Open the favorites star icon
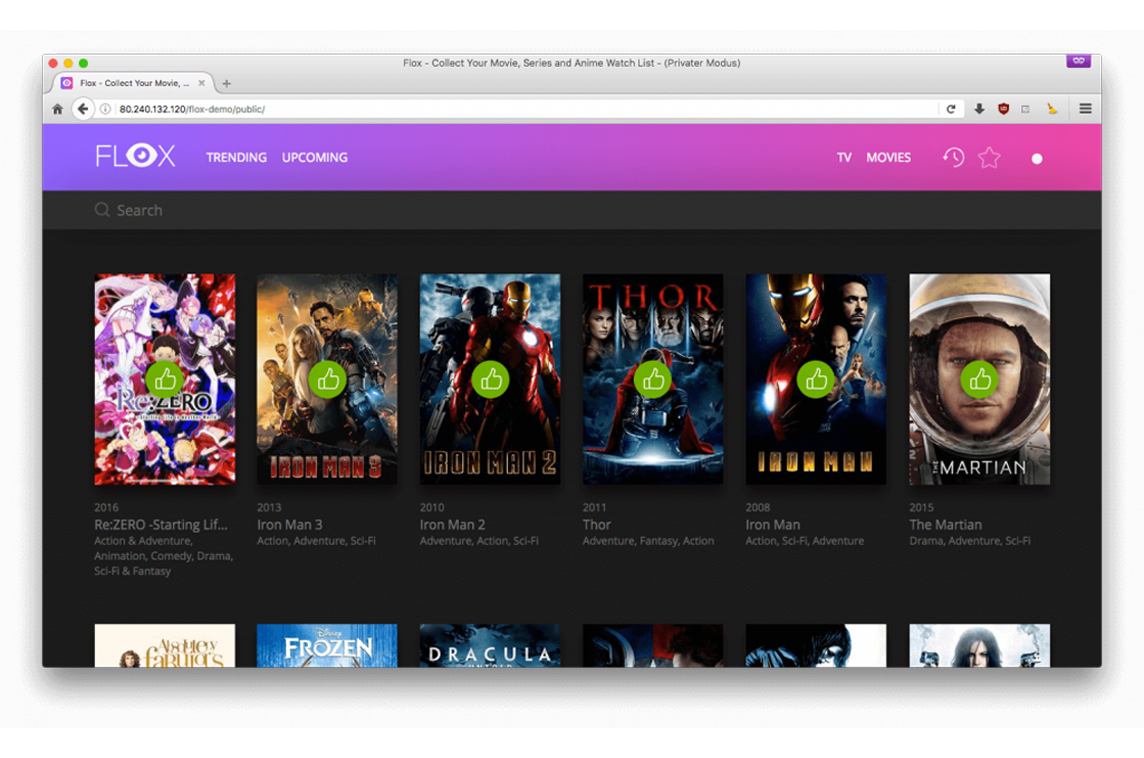Viewport: 1144px width, 758px height. 989,157
